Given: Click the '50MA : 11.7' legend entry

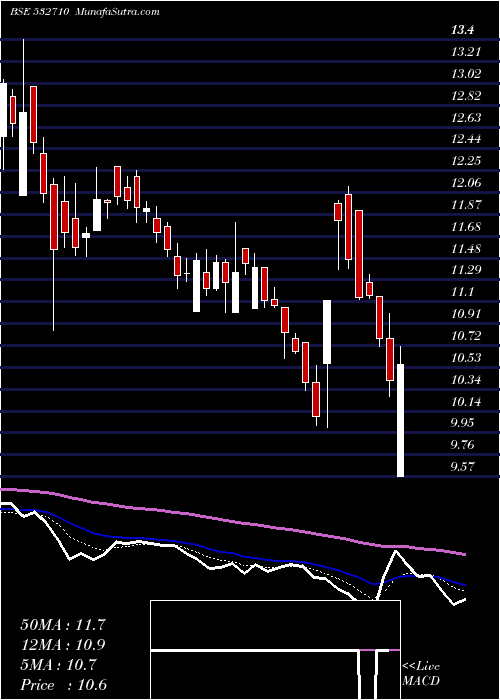Looking at the screenshot, I should (x=63, y=625).
